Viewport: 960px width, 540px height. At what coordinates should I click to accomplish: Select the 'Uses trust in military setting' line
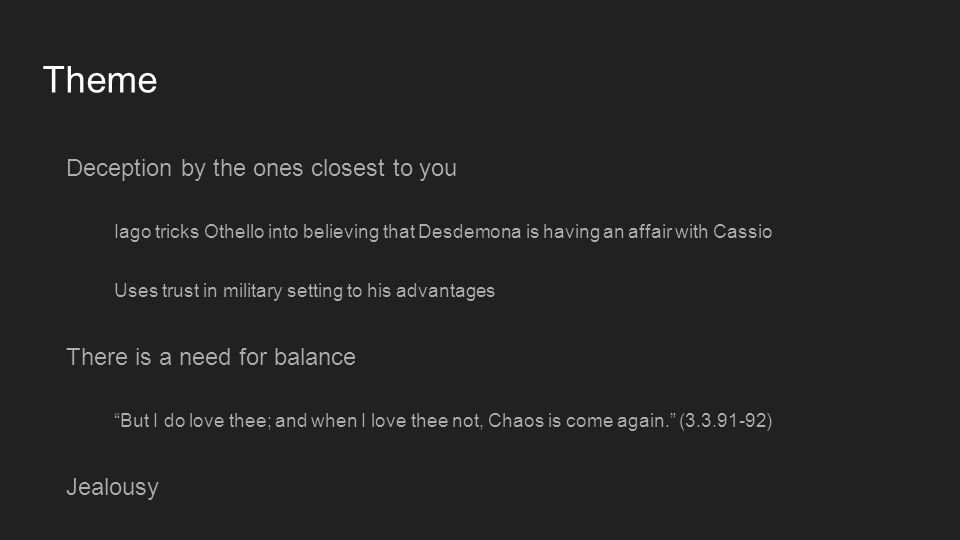(x=304, y=291)
